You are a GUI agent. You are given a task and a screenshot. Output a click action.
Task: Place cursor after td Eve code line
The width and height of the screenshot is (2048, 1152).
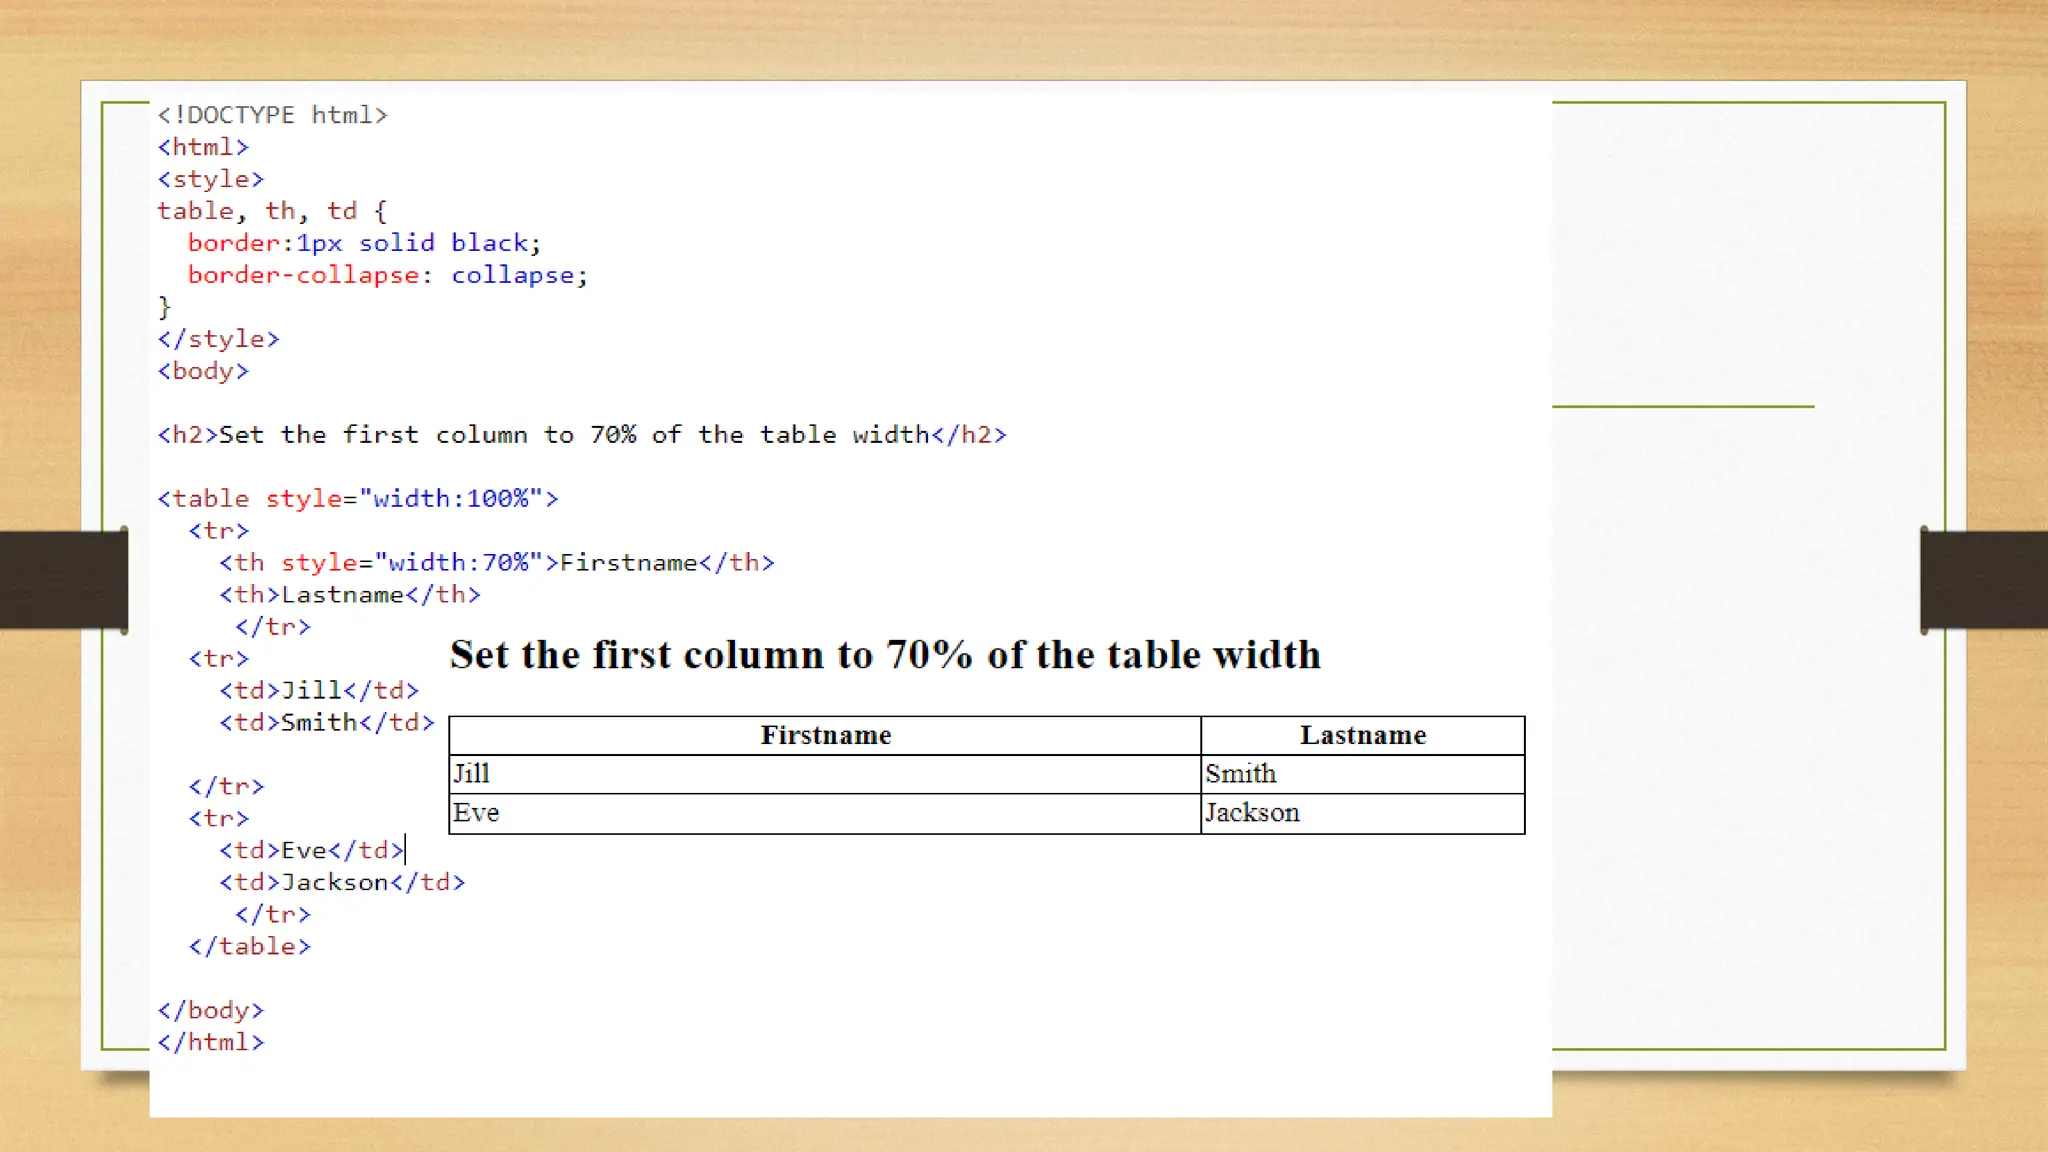[x=404, y=851]
